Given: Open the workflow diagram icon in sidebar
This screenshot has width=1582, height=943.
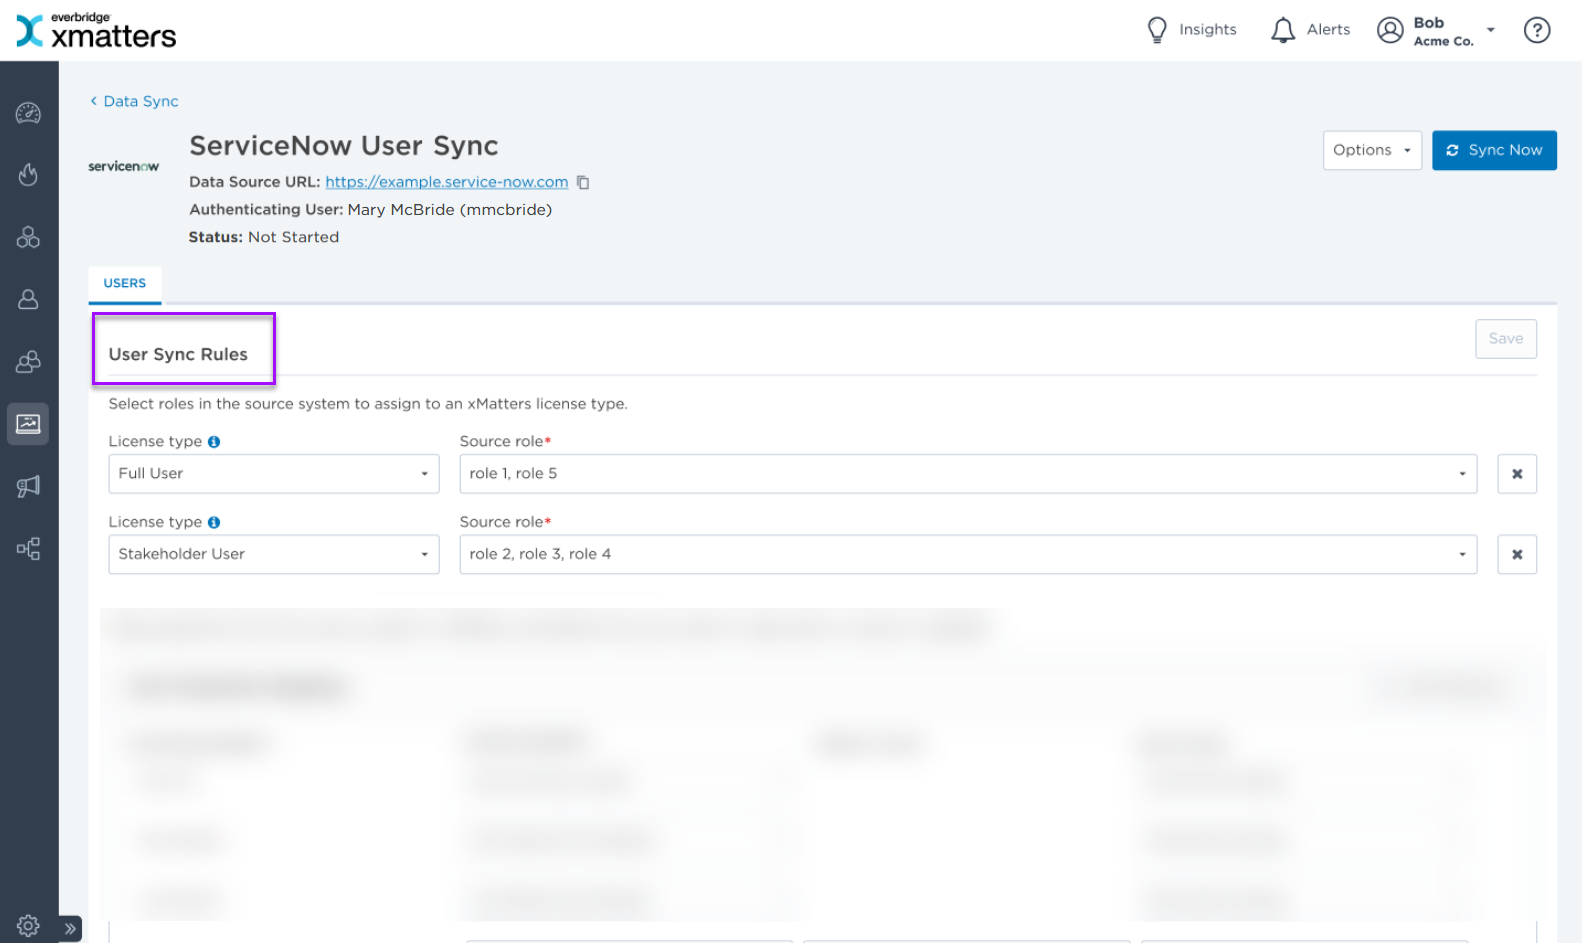Looking at the screenshot, I should click(28, 548).
